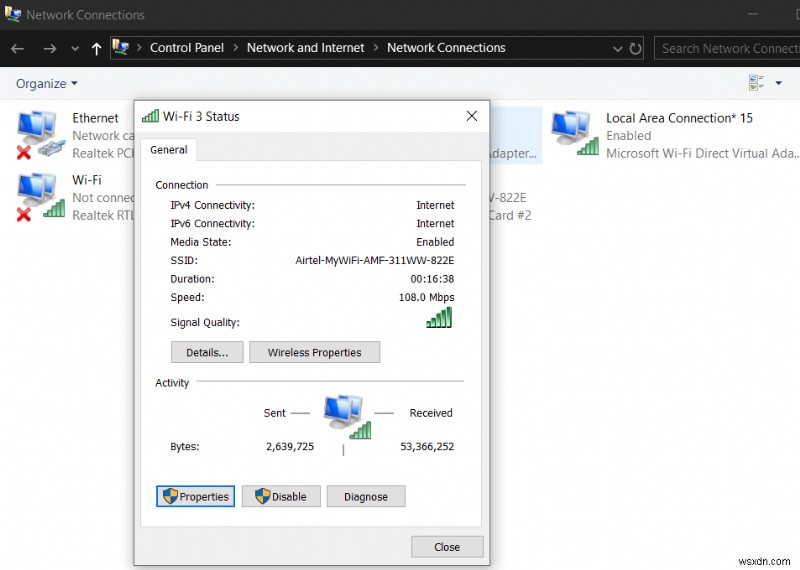Click the IPv4 Connectivity label
This screenshot has width=800, height=570.
213,205
